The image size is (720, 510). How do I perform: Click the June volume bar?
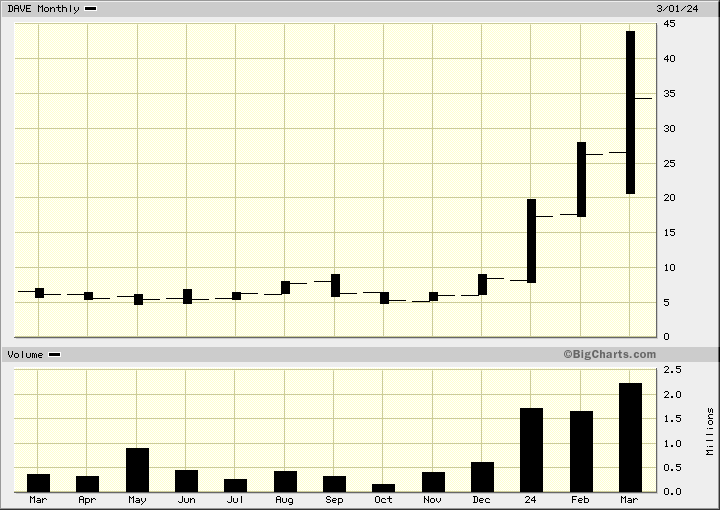[186, 481]
